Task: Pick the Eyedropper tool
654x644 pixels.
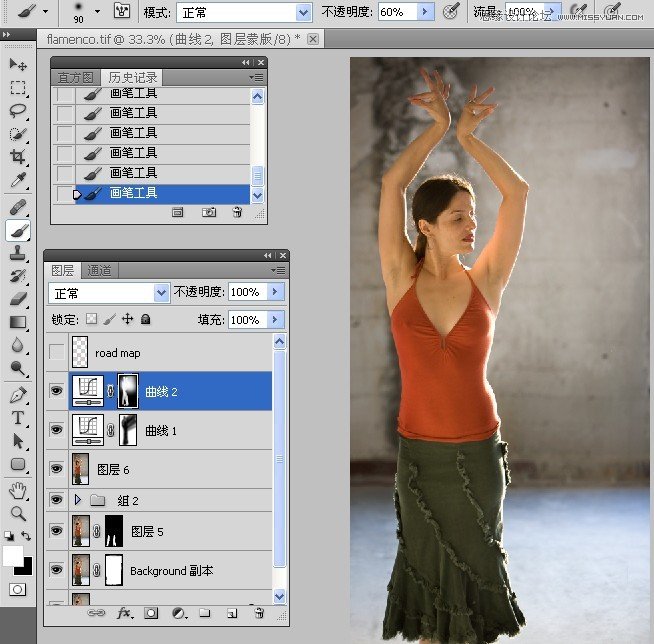Action: coord(18,181)
